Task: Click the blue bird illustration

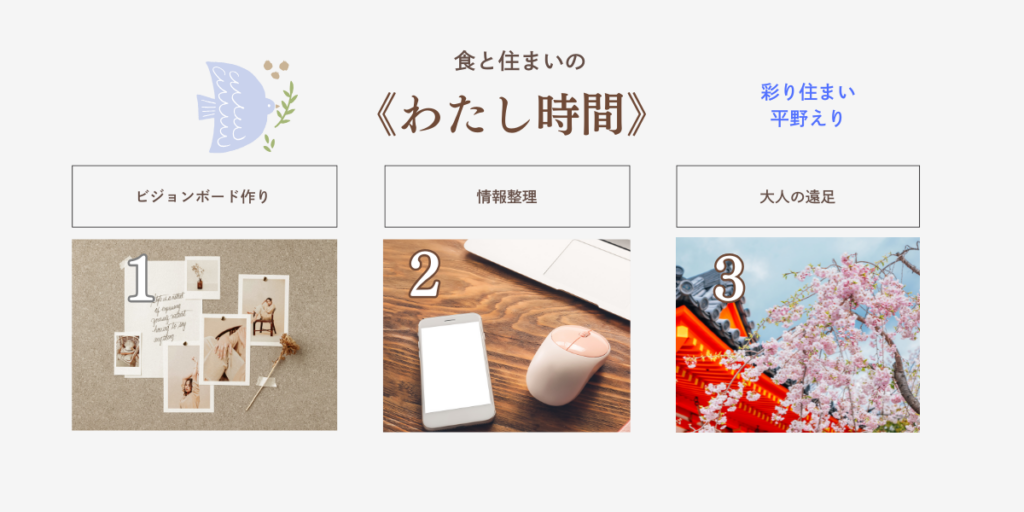Action: (234, 106)
